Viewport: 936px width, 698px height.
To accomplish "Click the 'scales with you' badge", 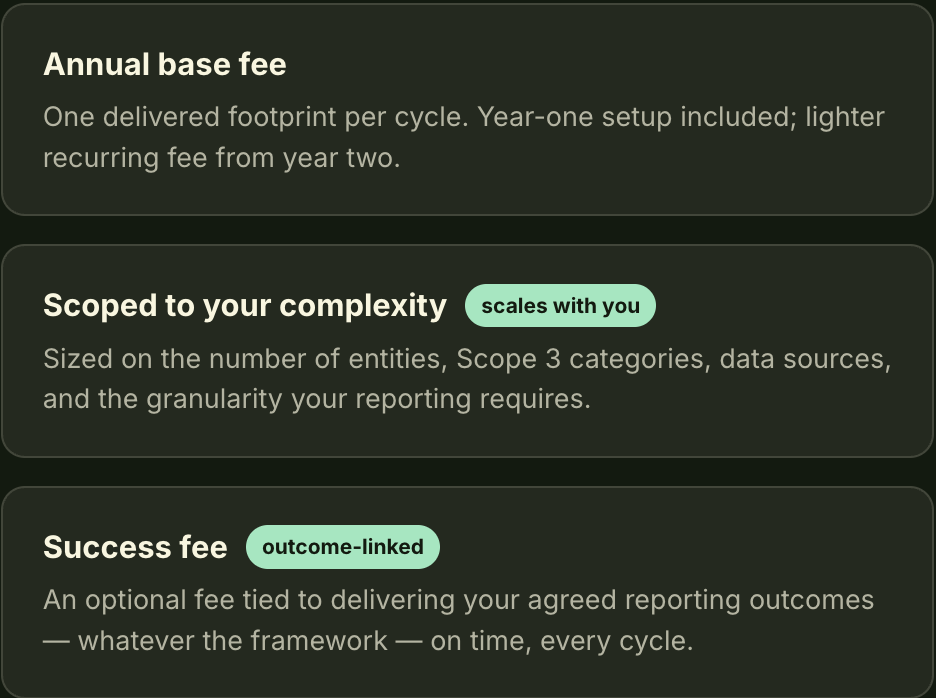I will point(560,306).
